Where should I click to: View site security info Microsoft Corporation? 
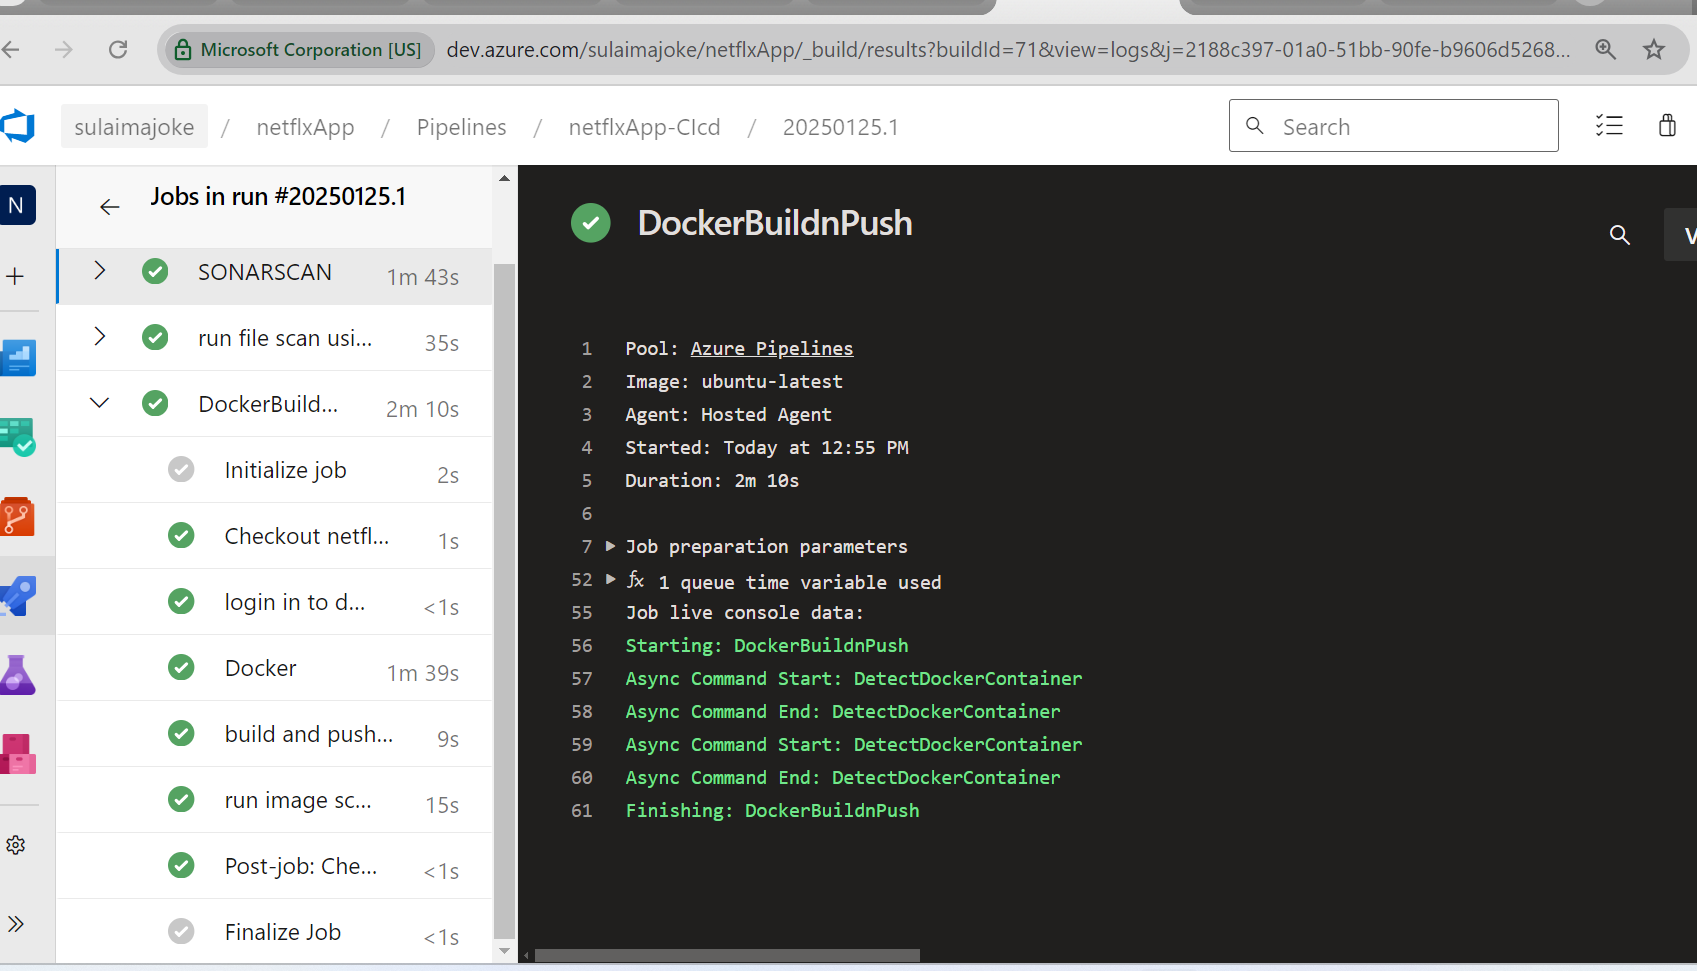point(298,49)
